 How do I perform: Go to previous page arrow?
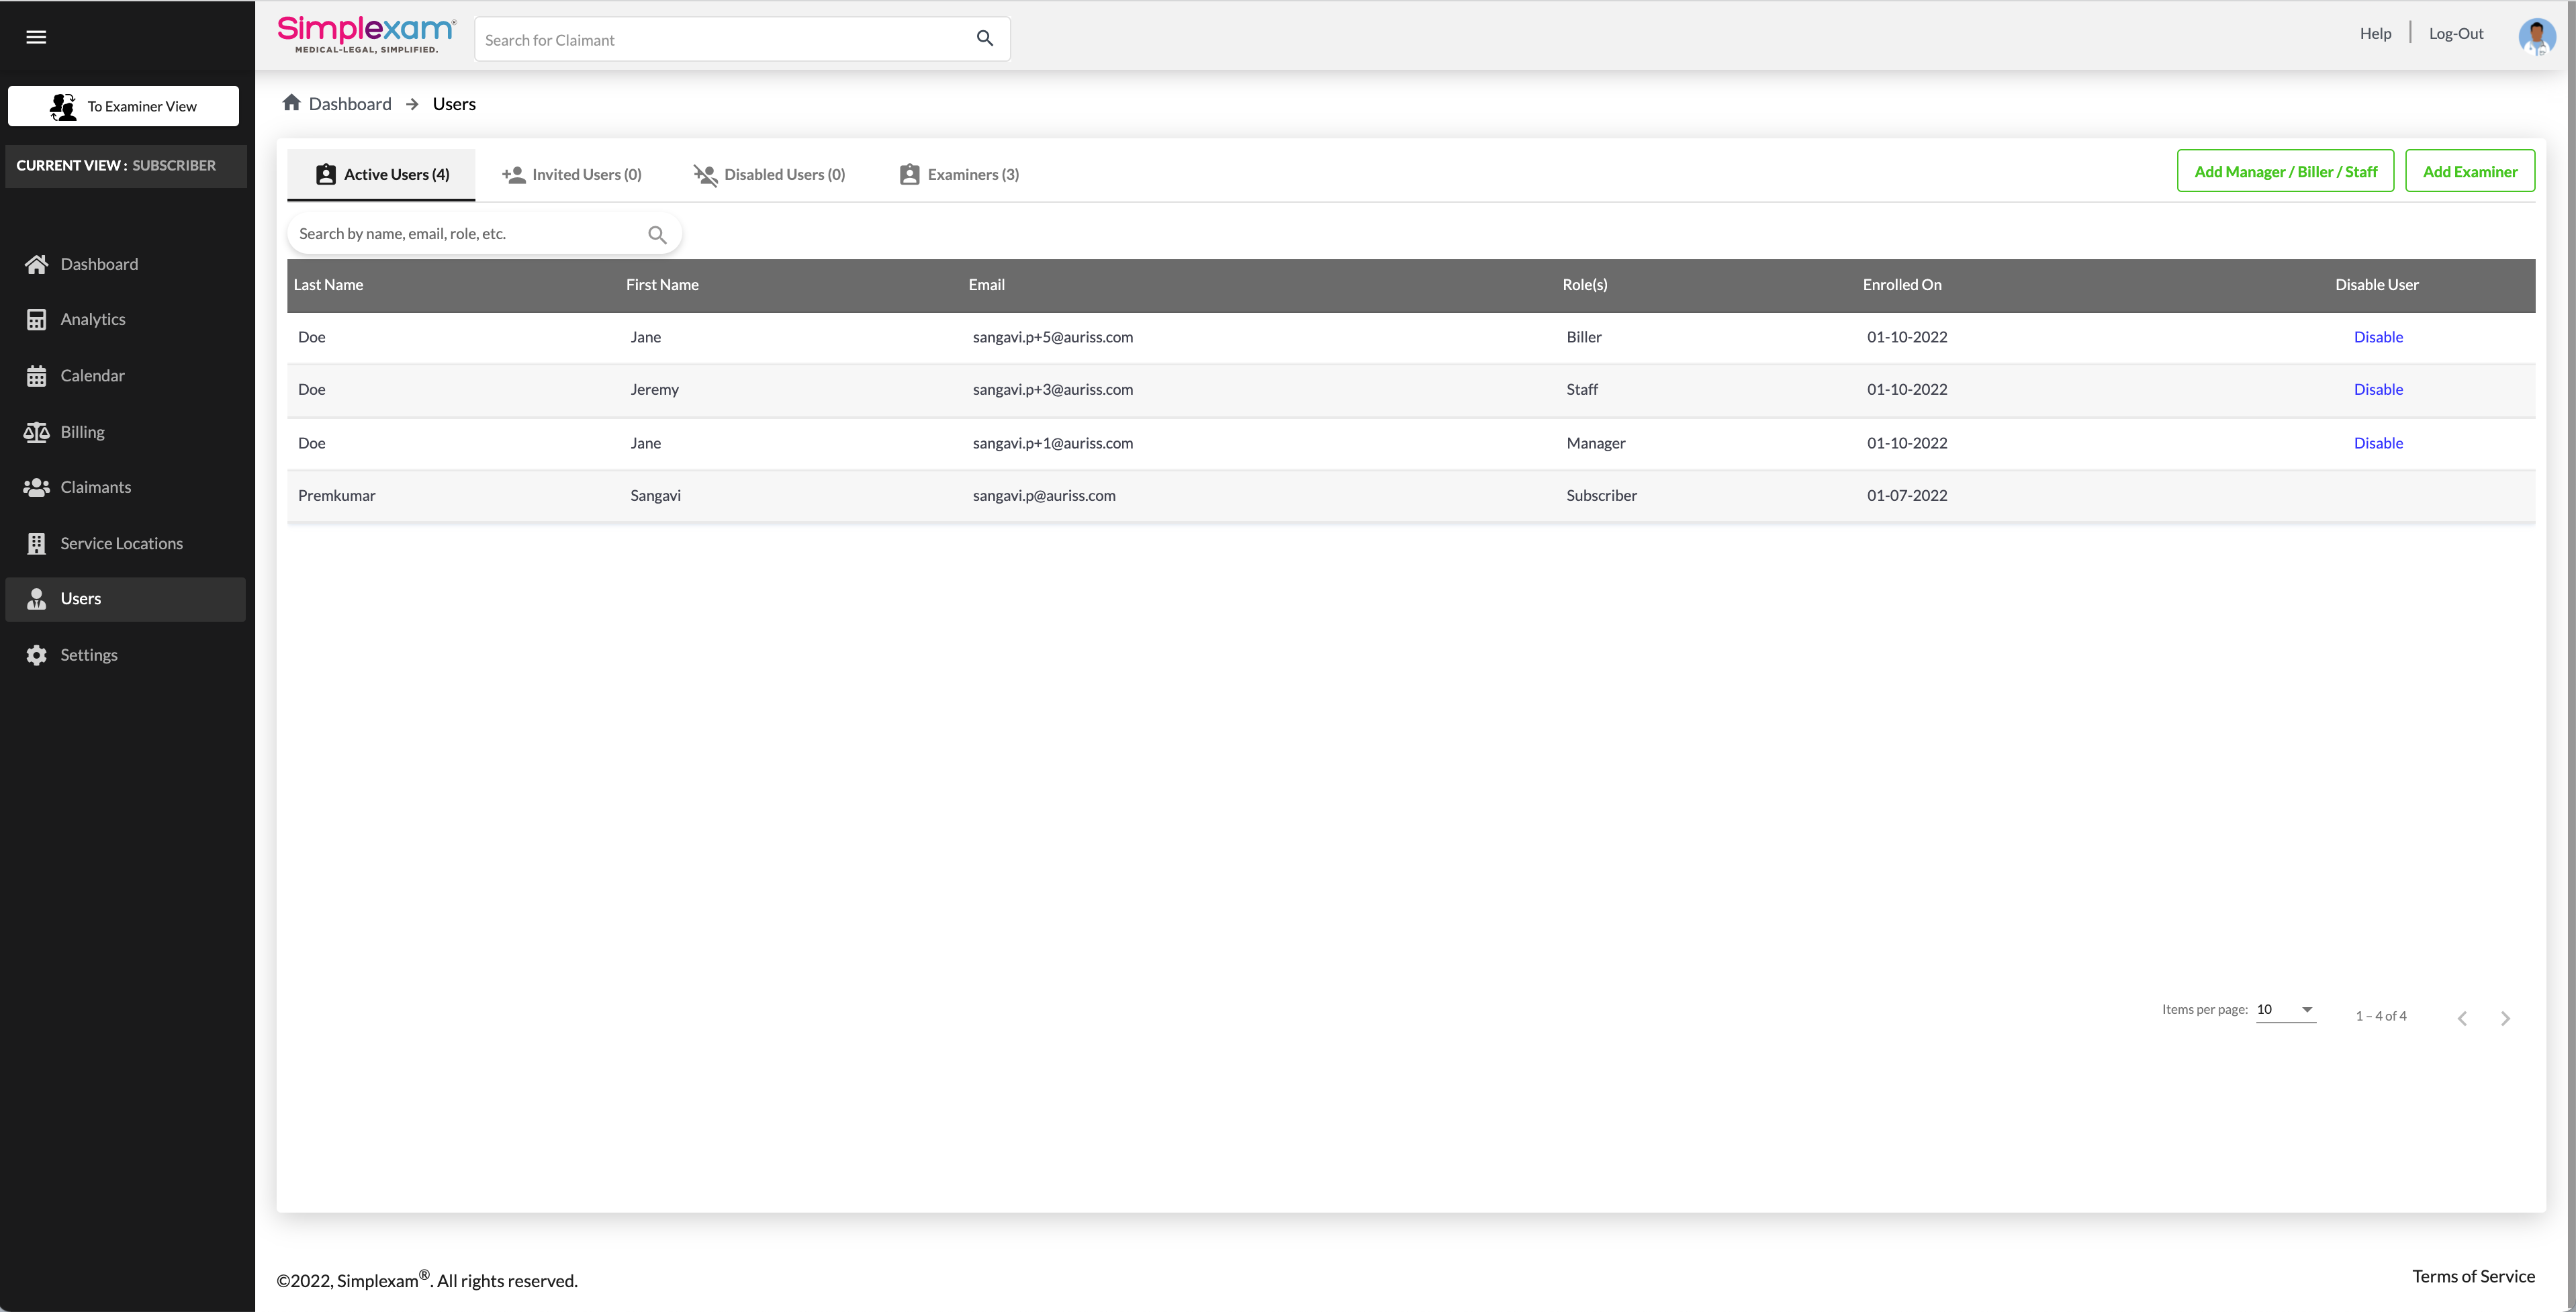click(x=2462, y=1018)
